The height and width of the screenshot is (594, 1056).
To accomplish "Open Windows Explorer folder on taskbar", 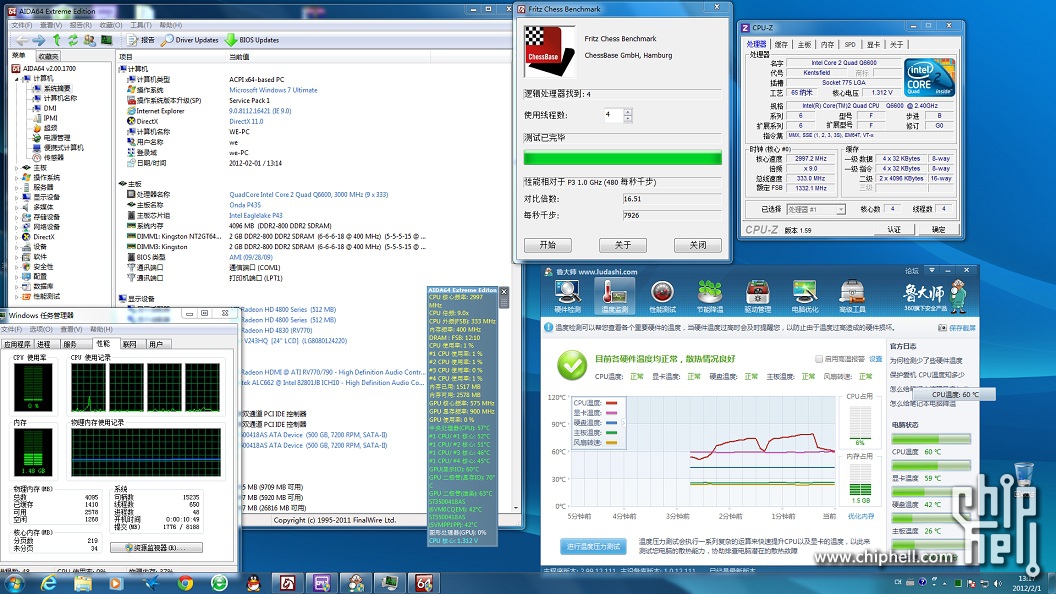I will [x=83, y=583].
